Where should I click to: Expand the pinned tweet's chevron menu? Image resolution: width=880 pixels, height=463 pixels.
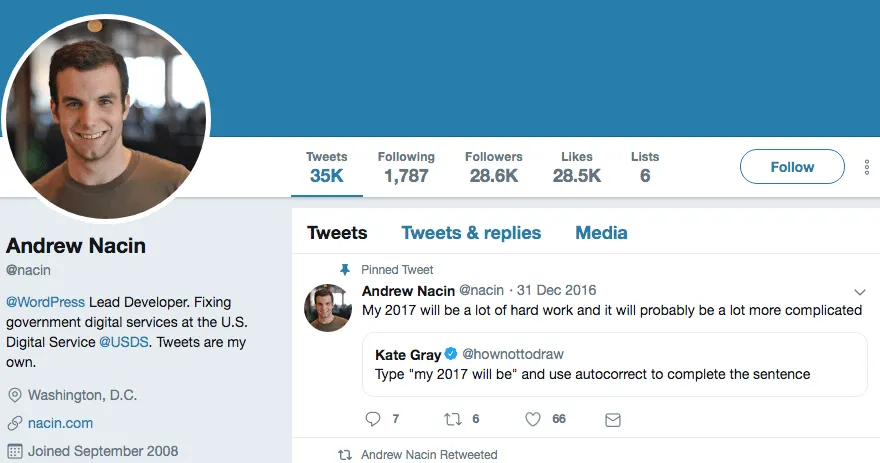click(860, 292)
